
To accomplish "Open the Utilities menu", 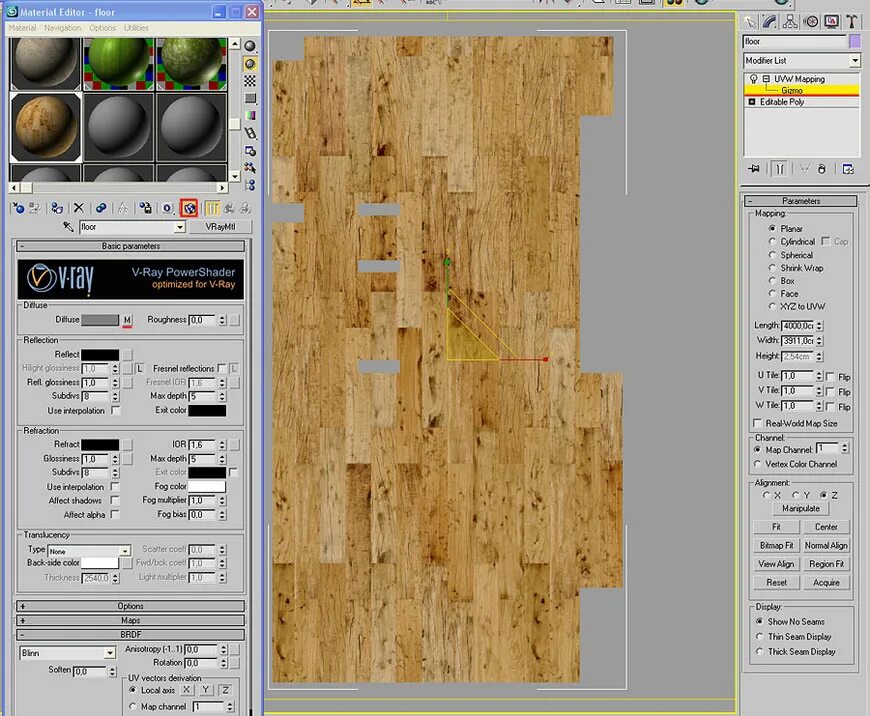I will [x=136, y=28].
